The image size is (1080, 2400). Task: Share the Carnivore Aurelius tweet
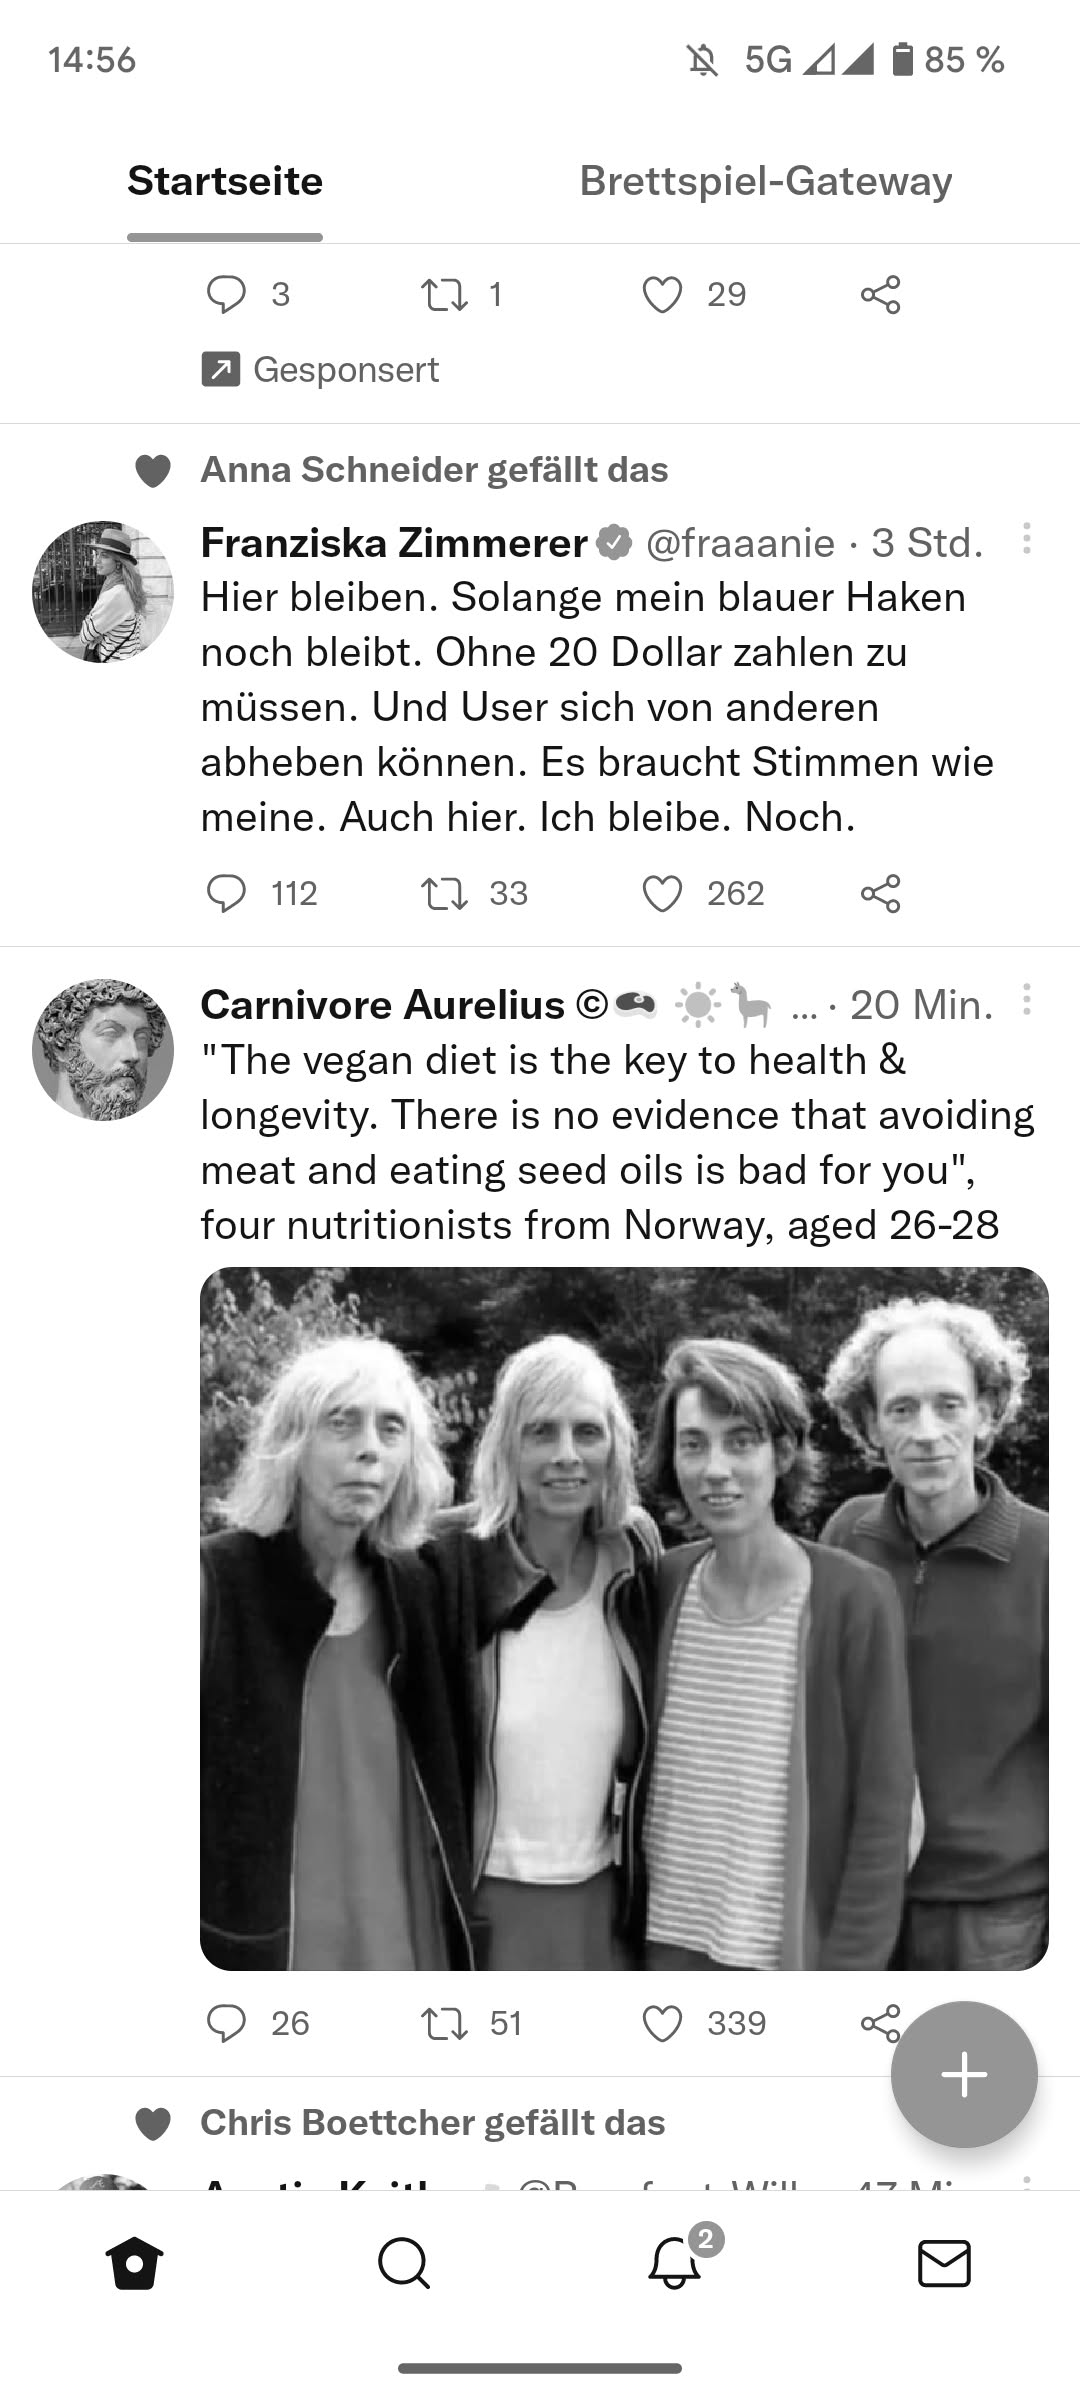click(x=879, y=2023)
